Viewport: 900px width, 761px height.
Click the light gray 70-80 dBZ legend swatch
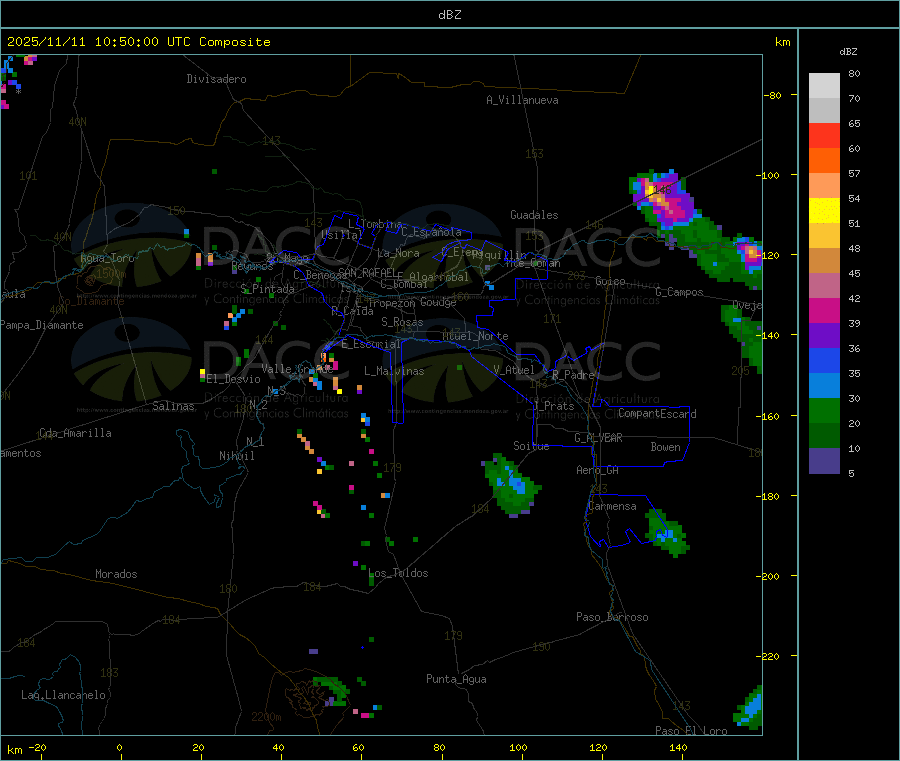pyautogui.click(x=824, y=86)
